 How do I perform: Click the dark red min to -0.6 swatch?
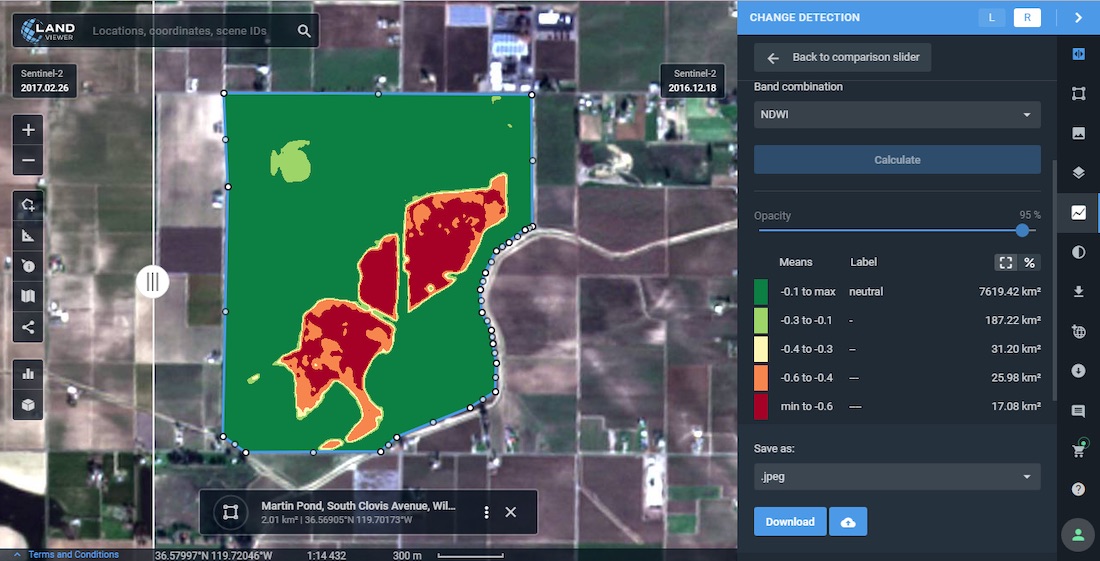pyautogui.click(x=760, y=407)
